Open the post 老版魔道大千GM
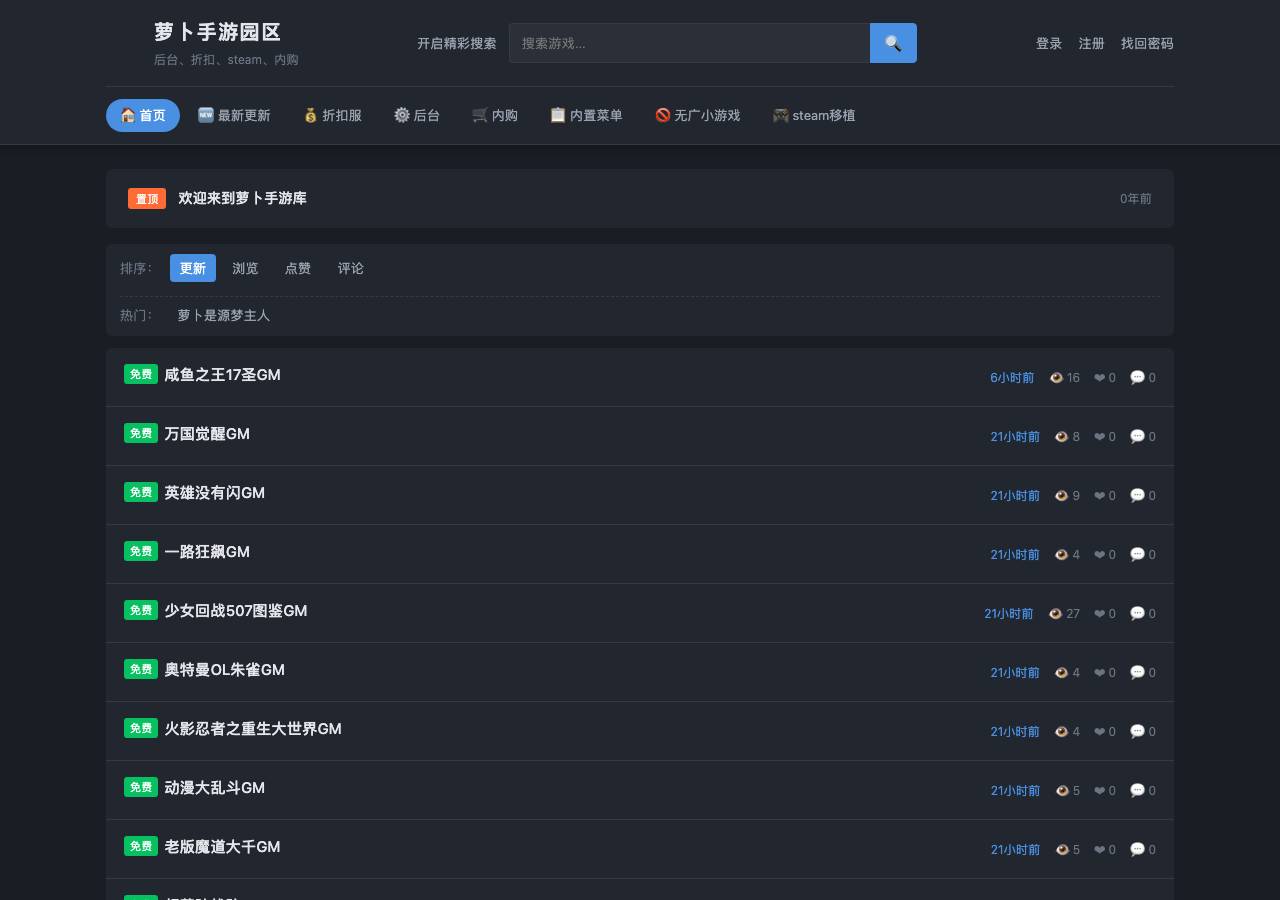The image size is (1280, 900). pyautogui.click(x=222, y=847)
